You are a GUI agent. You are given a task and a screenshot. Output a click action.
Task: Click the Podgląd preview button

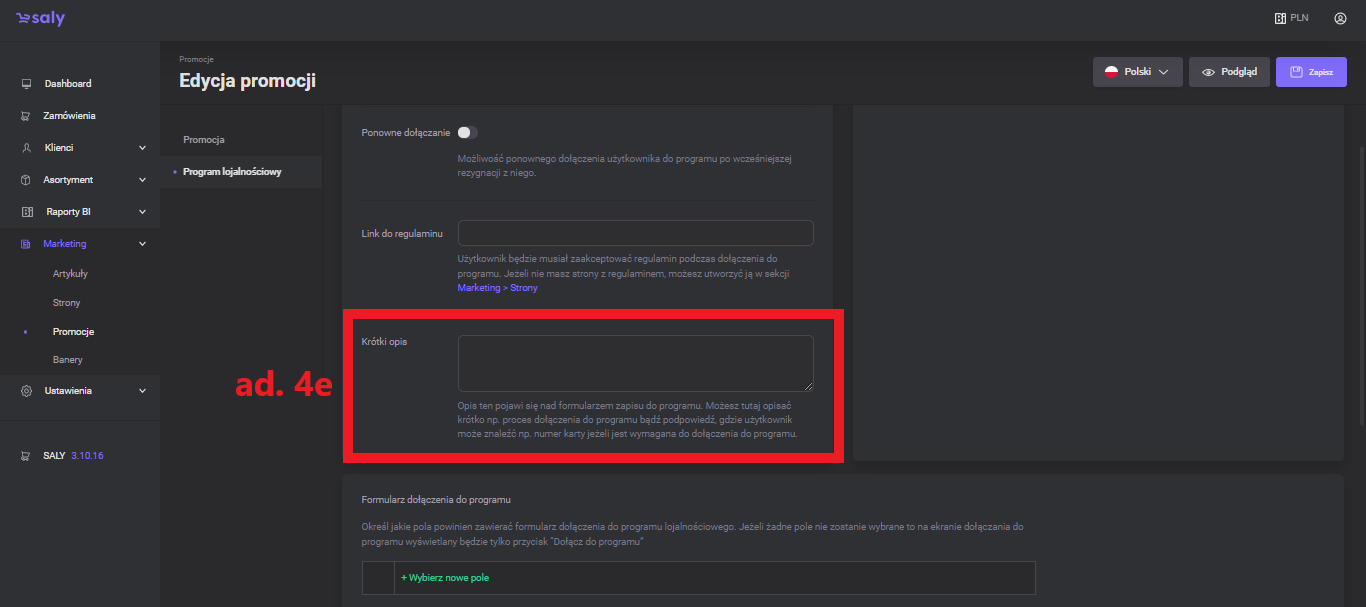[1229, 72]
